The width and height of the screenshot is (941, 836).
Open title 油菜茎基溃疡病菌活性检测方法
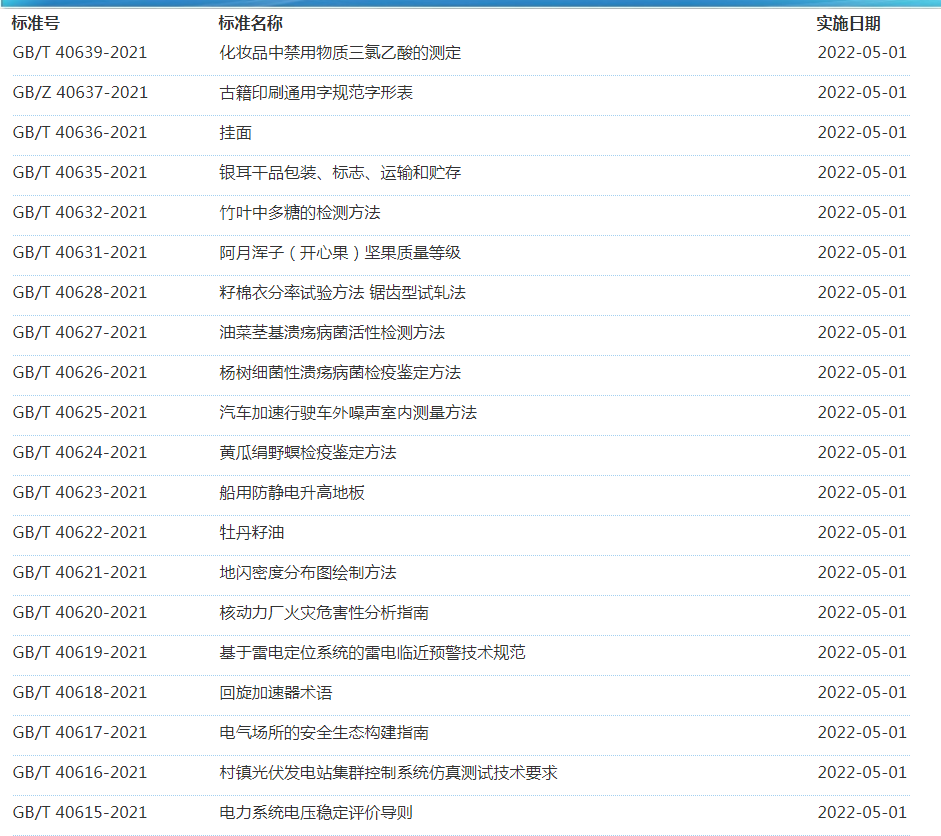coord(332,333)
